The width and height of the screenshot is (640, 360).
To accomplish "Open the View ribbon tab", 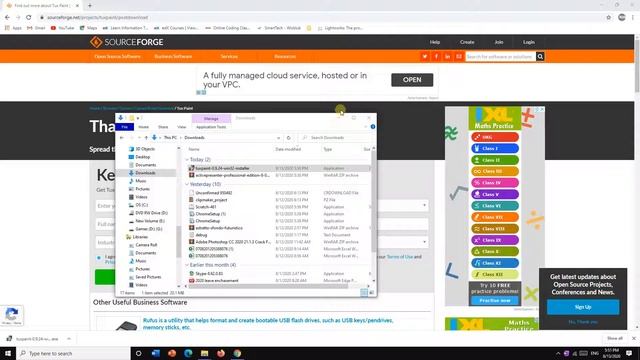I will 181,127.
